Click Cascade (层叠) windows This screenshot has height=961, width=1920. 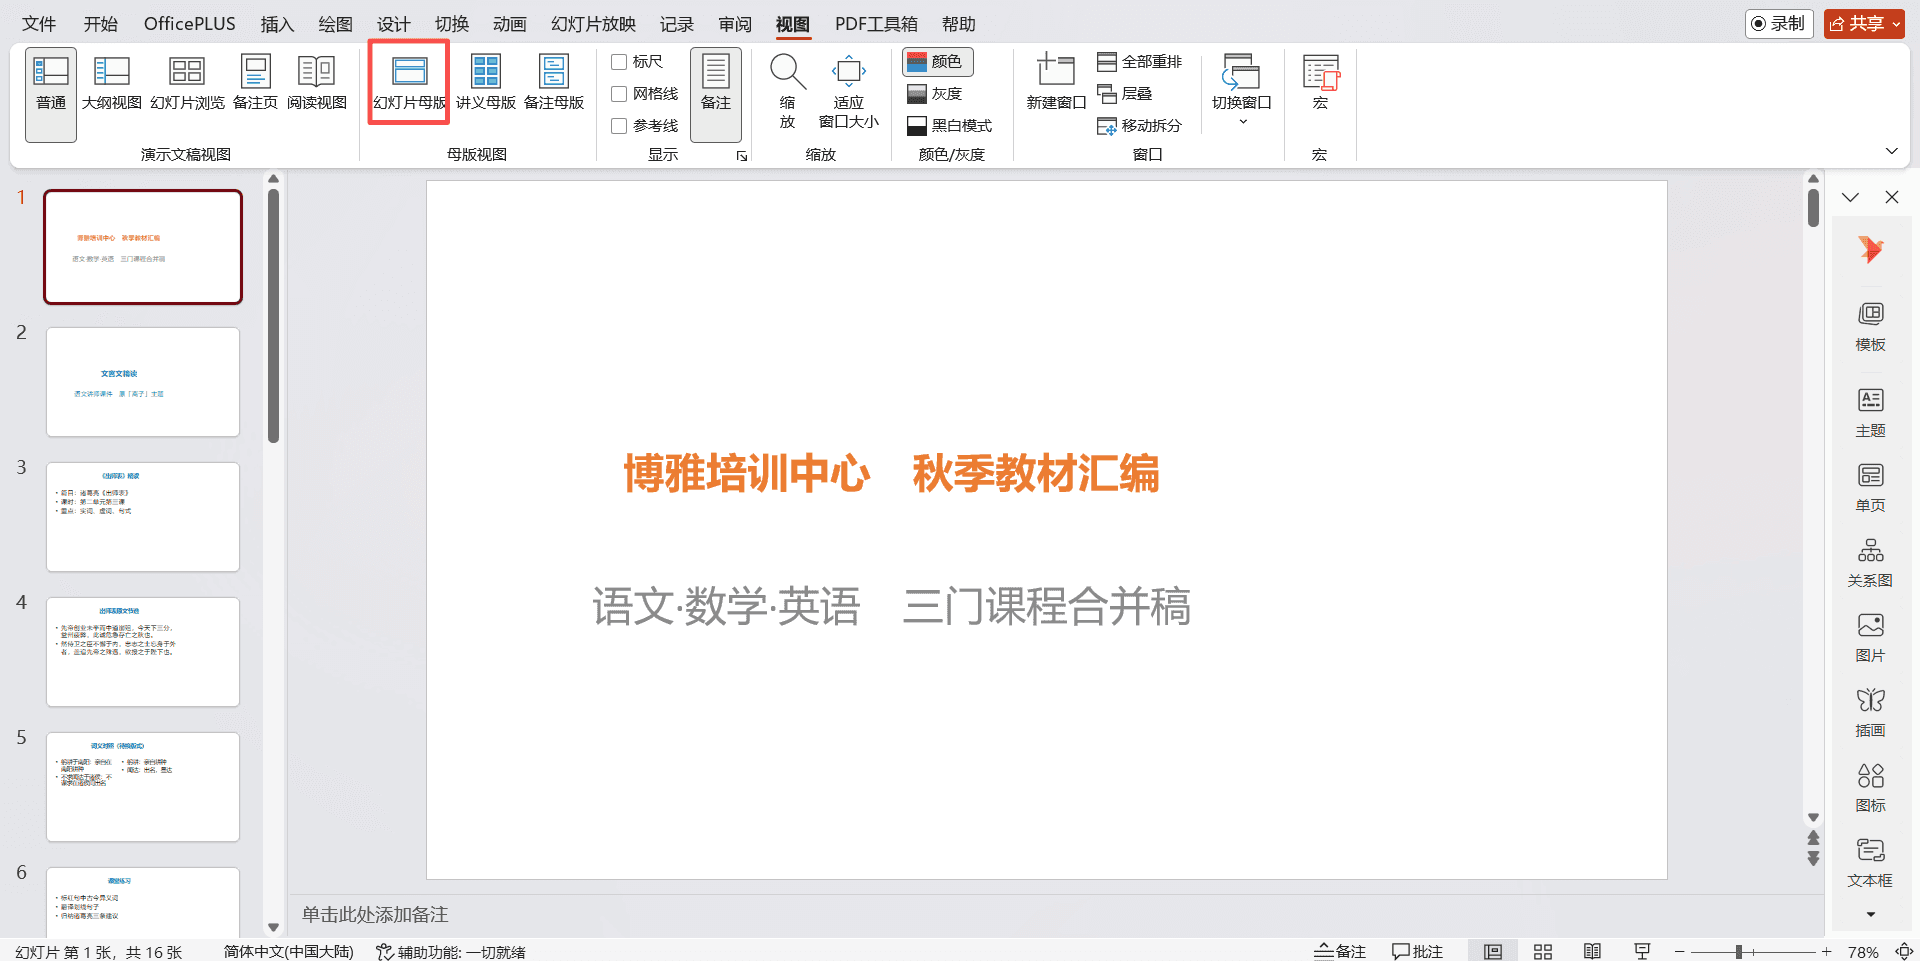click(1125, 94)
